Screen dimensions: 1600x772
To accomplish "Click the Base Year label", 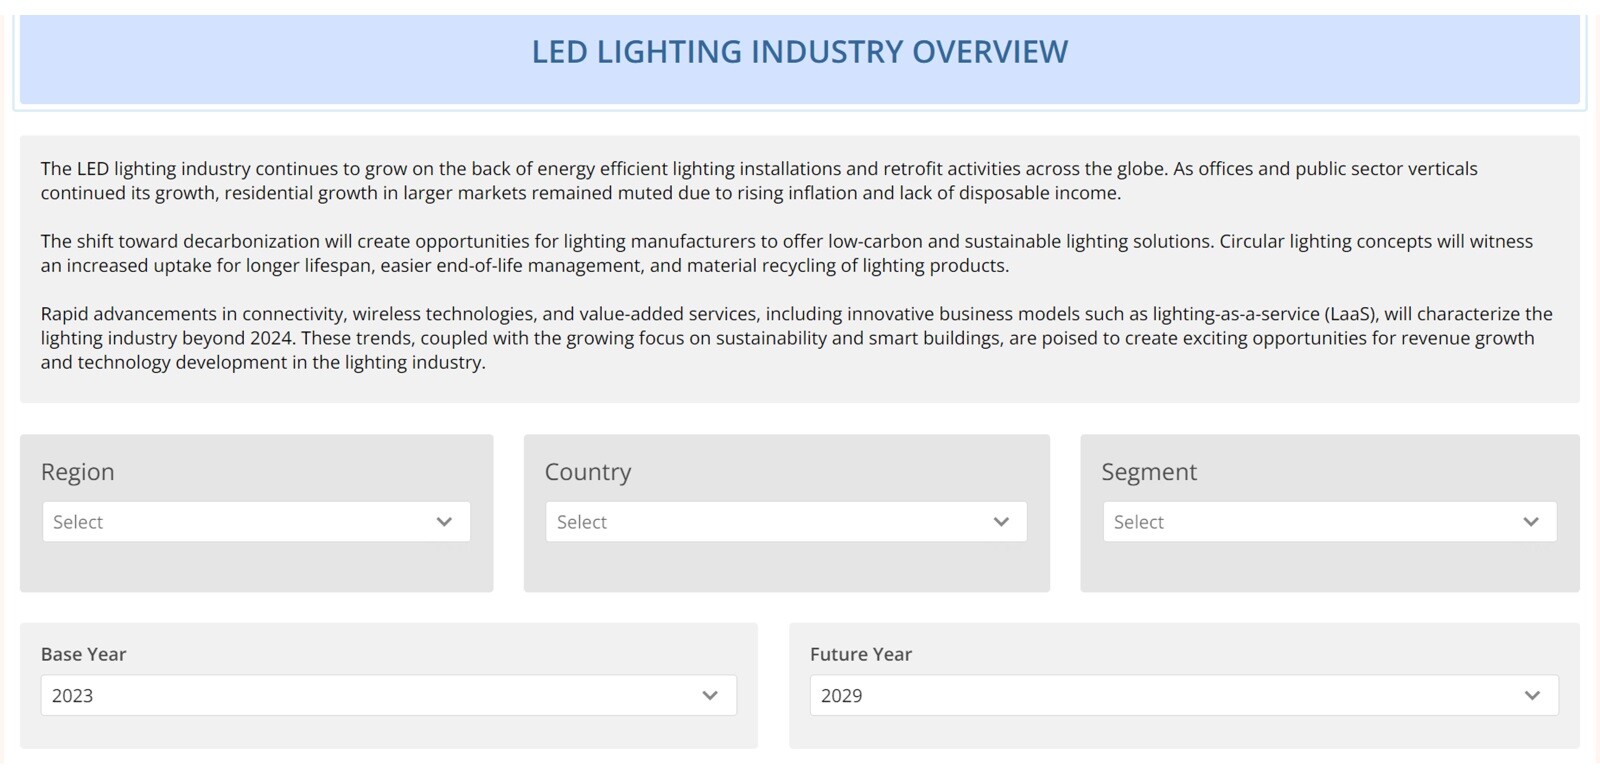I will (x=84, y=654).
